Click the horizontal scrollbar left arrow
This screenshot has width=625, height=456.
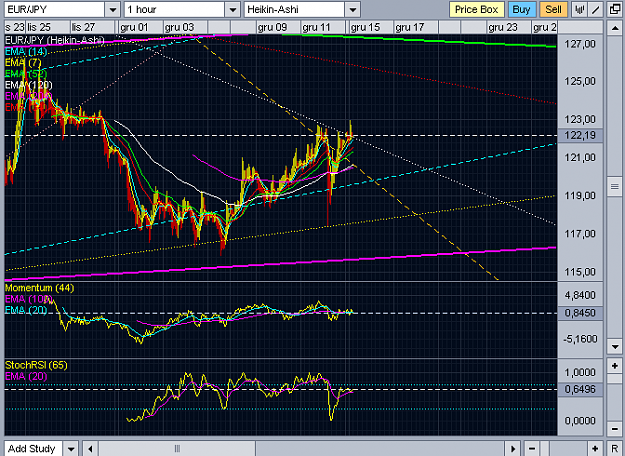(90, 448)
